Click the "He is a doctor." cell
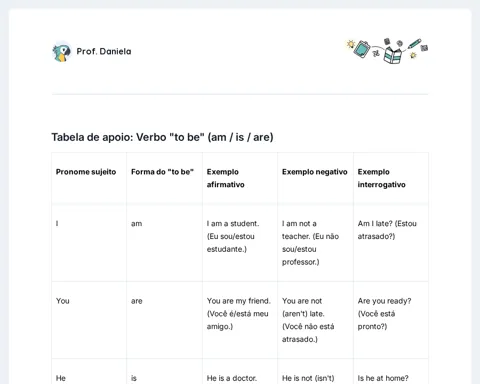This screenshot has height=384, width=480. coord(240,371)
